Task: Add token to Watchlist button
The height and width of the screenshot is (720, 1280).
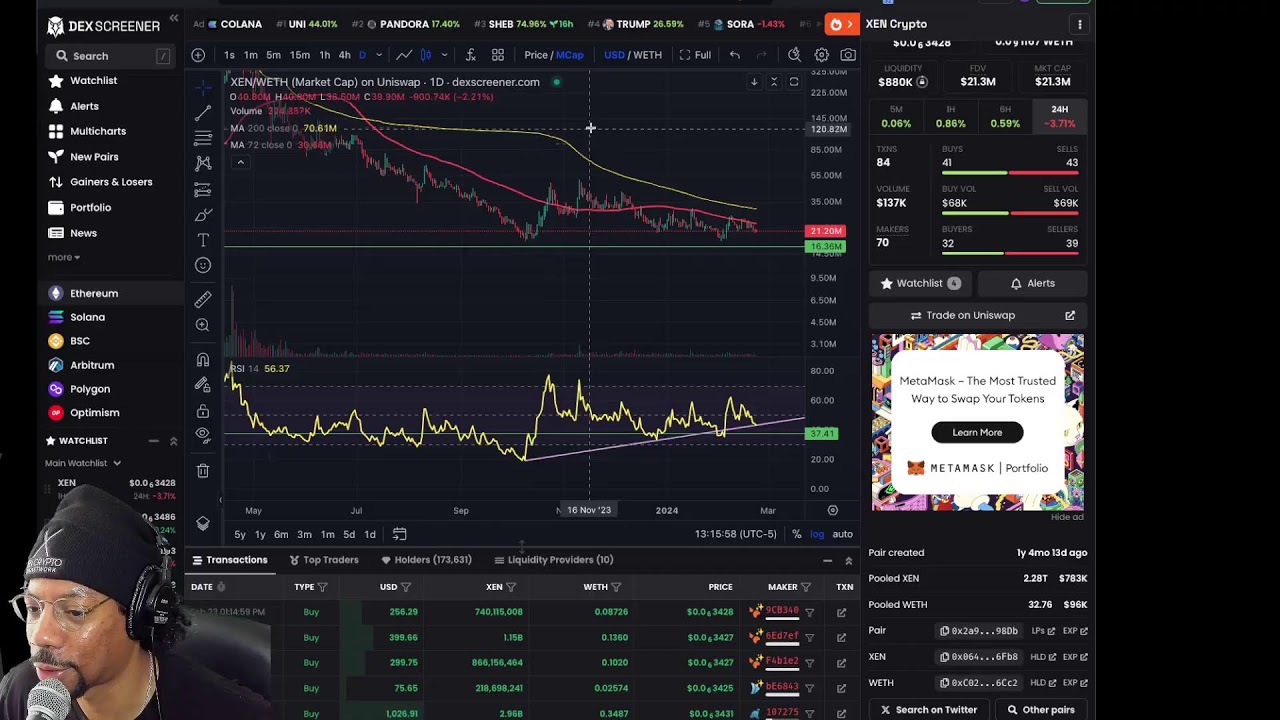Action: (x=920, y=283)
